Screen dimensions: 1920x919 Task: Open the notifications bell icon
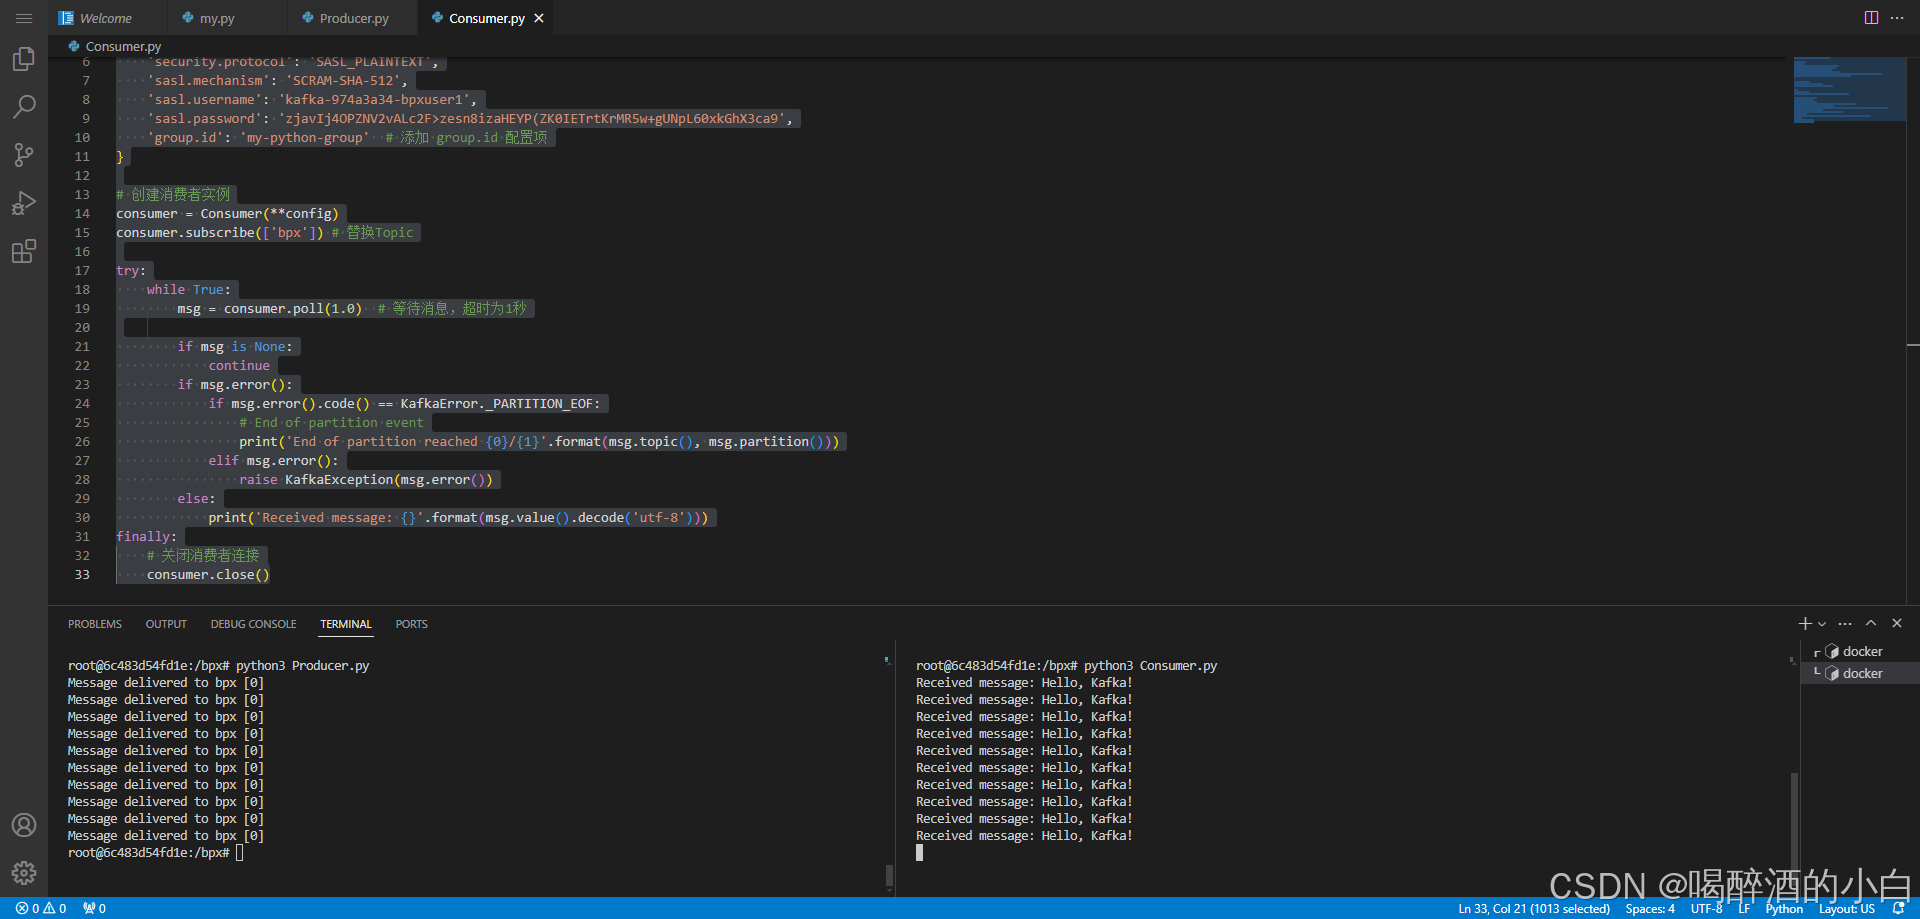click(1899, 908)
